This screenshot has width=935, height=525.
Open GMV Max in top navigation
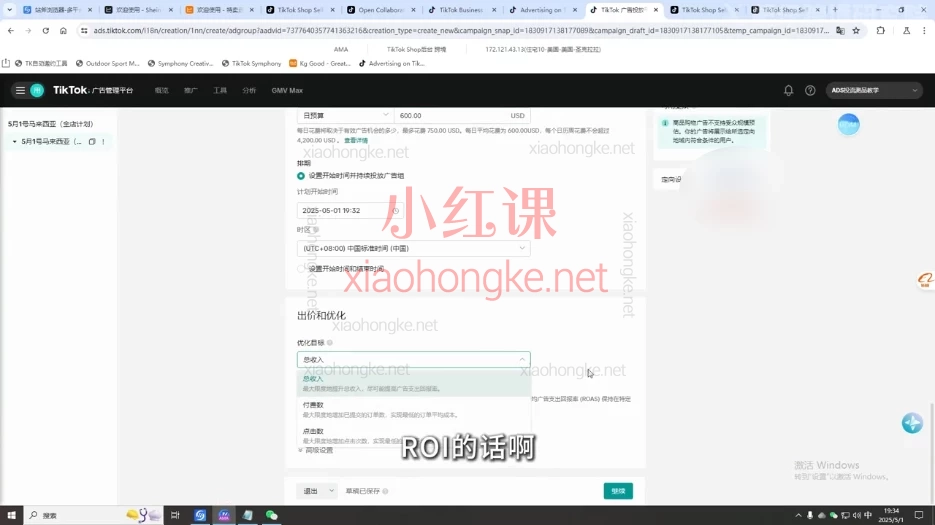(287, 90)
